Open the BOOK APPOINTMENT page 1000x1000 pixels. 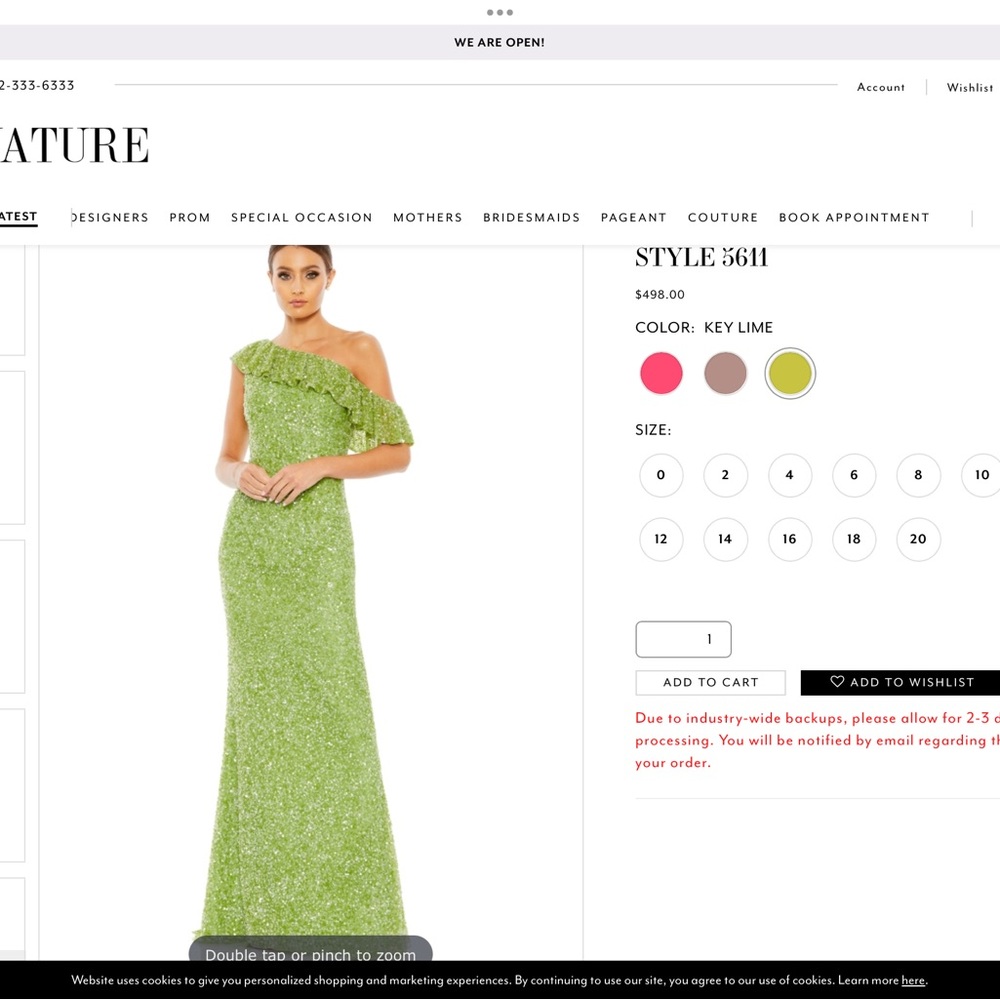click(x=854, y=217)
